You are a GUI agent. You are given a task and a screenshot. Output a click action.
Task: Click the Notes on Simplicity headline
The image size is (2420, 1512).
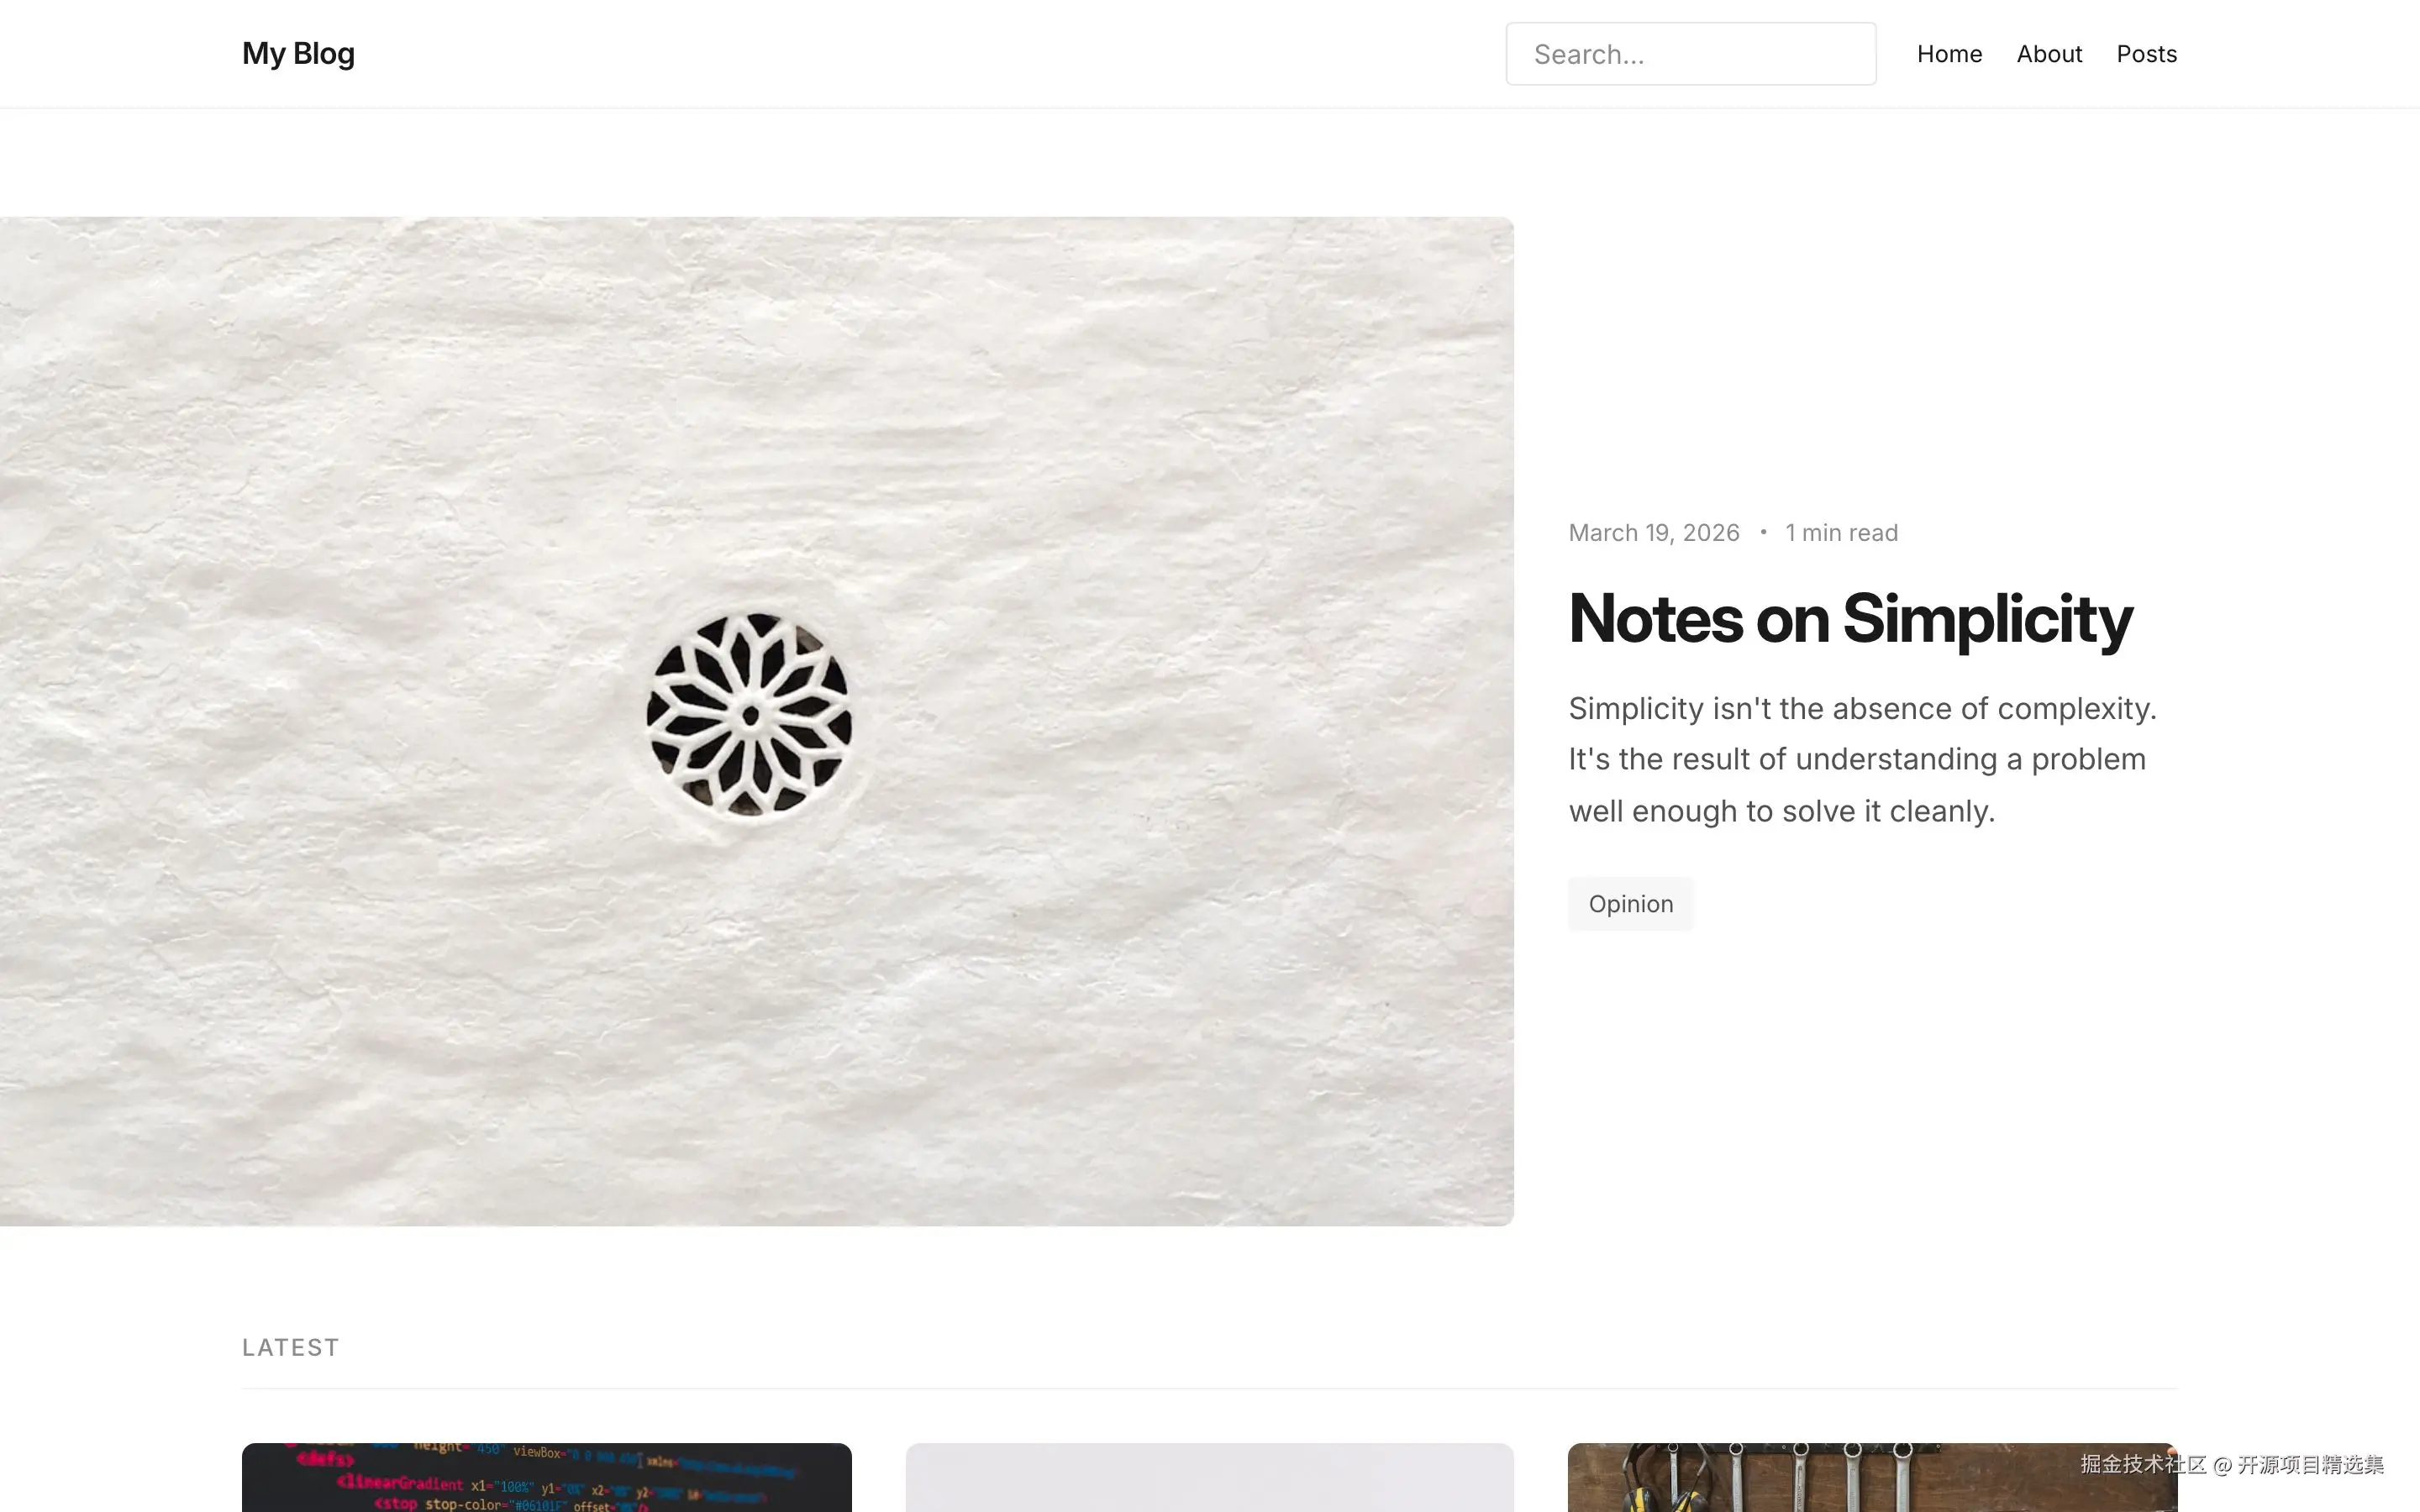pyautogui.click(x=1850, y=619)
